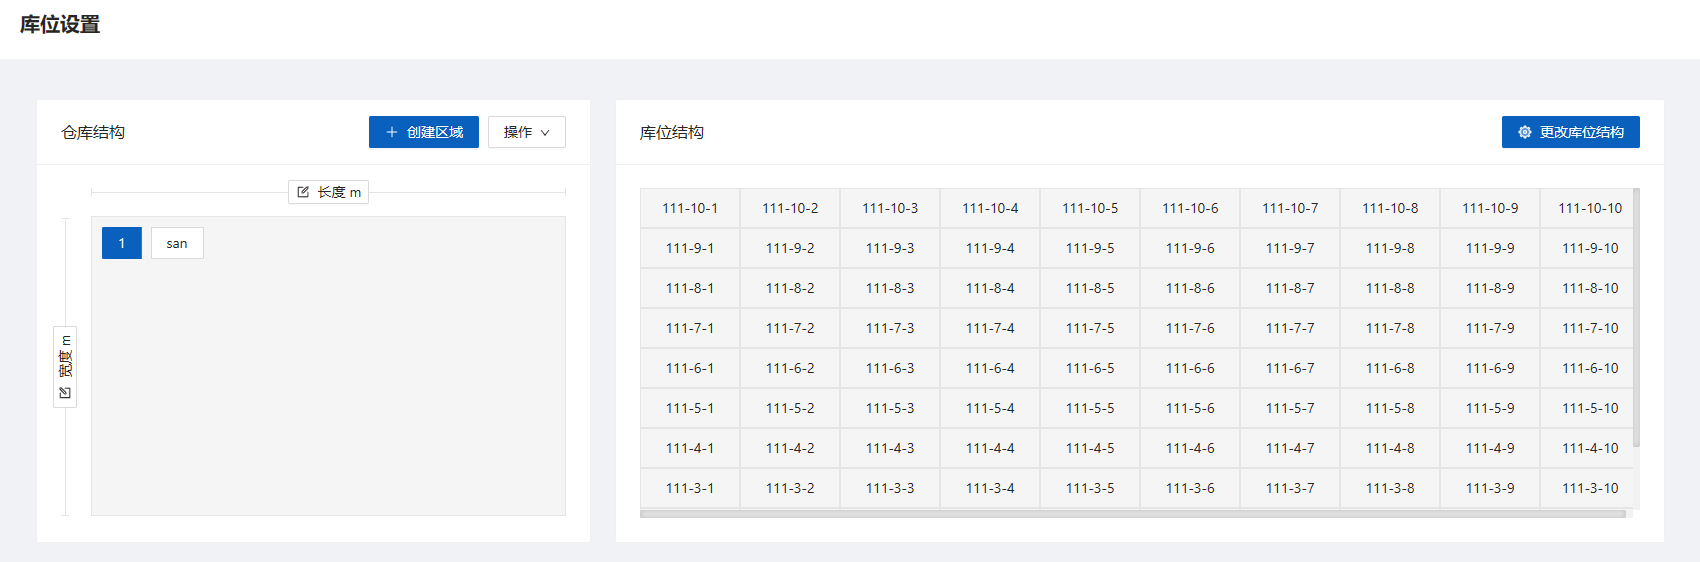1700x562 pixels.
Task: Select the blue zone block labeled 1
Action: click(122, 243)
